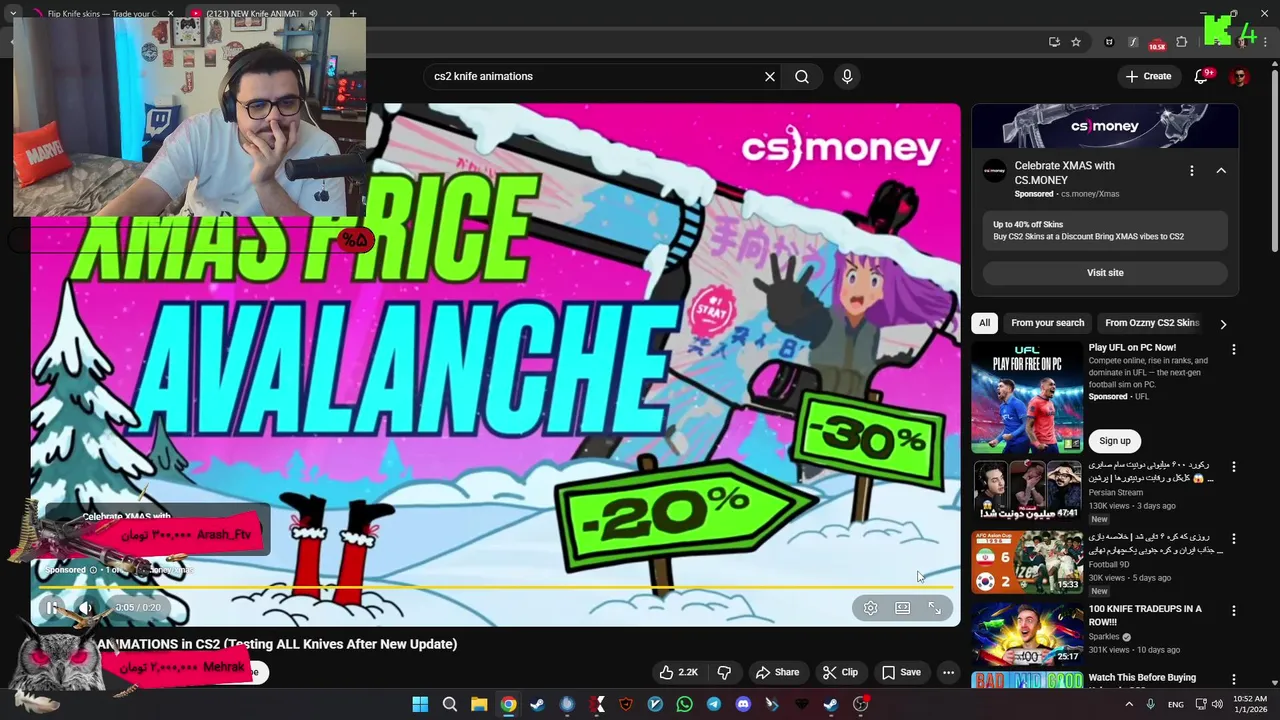The width and height of the screenshot is (1280, 720).
Task: Open the Windows Start menu
Action: [x=420, y=704]
